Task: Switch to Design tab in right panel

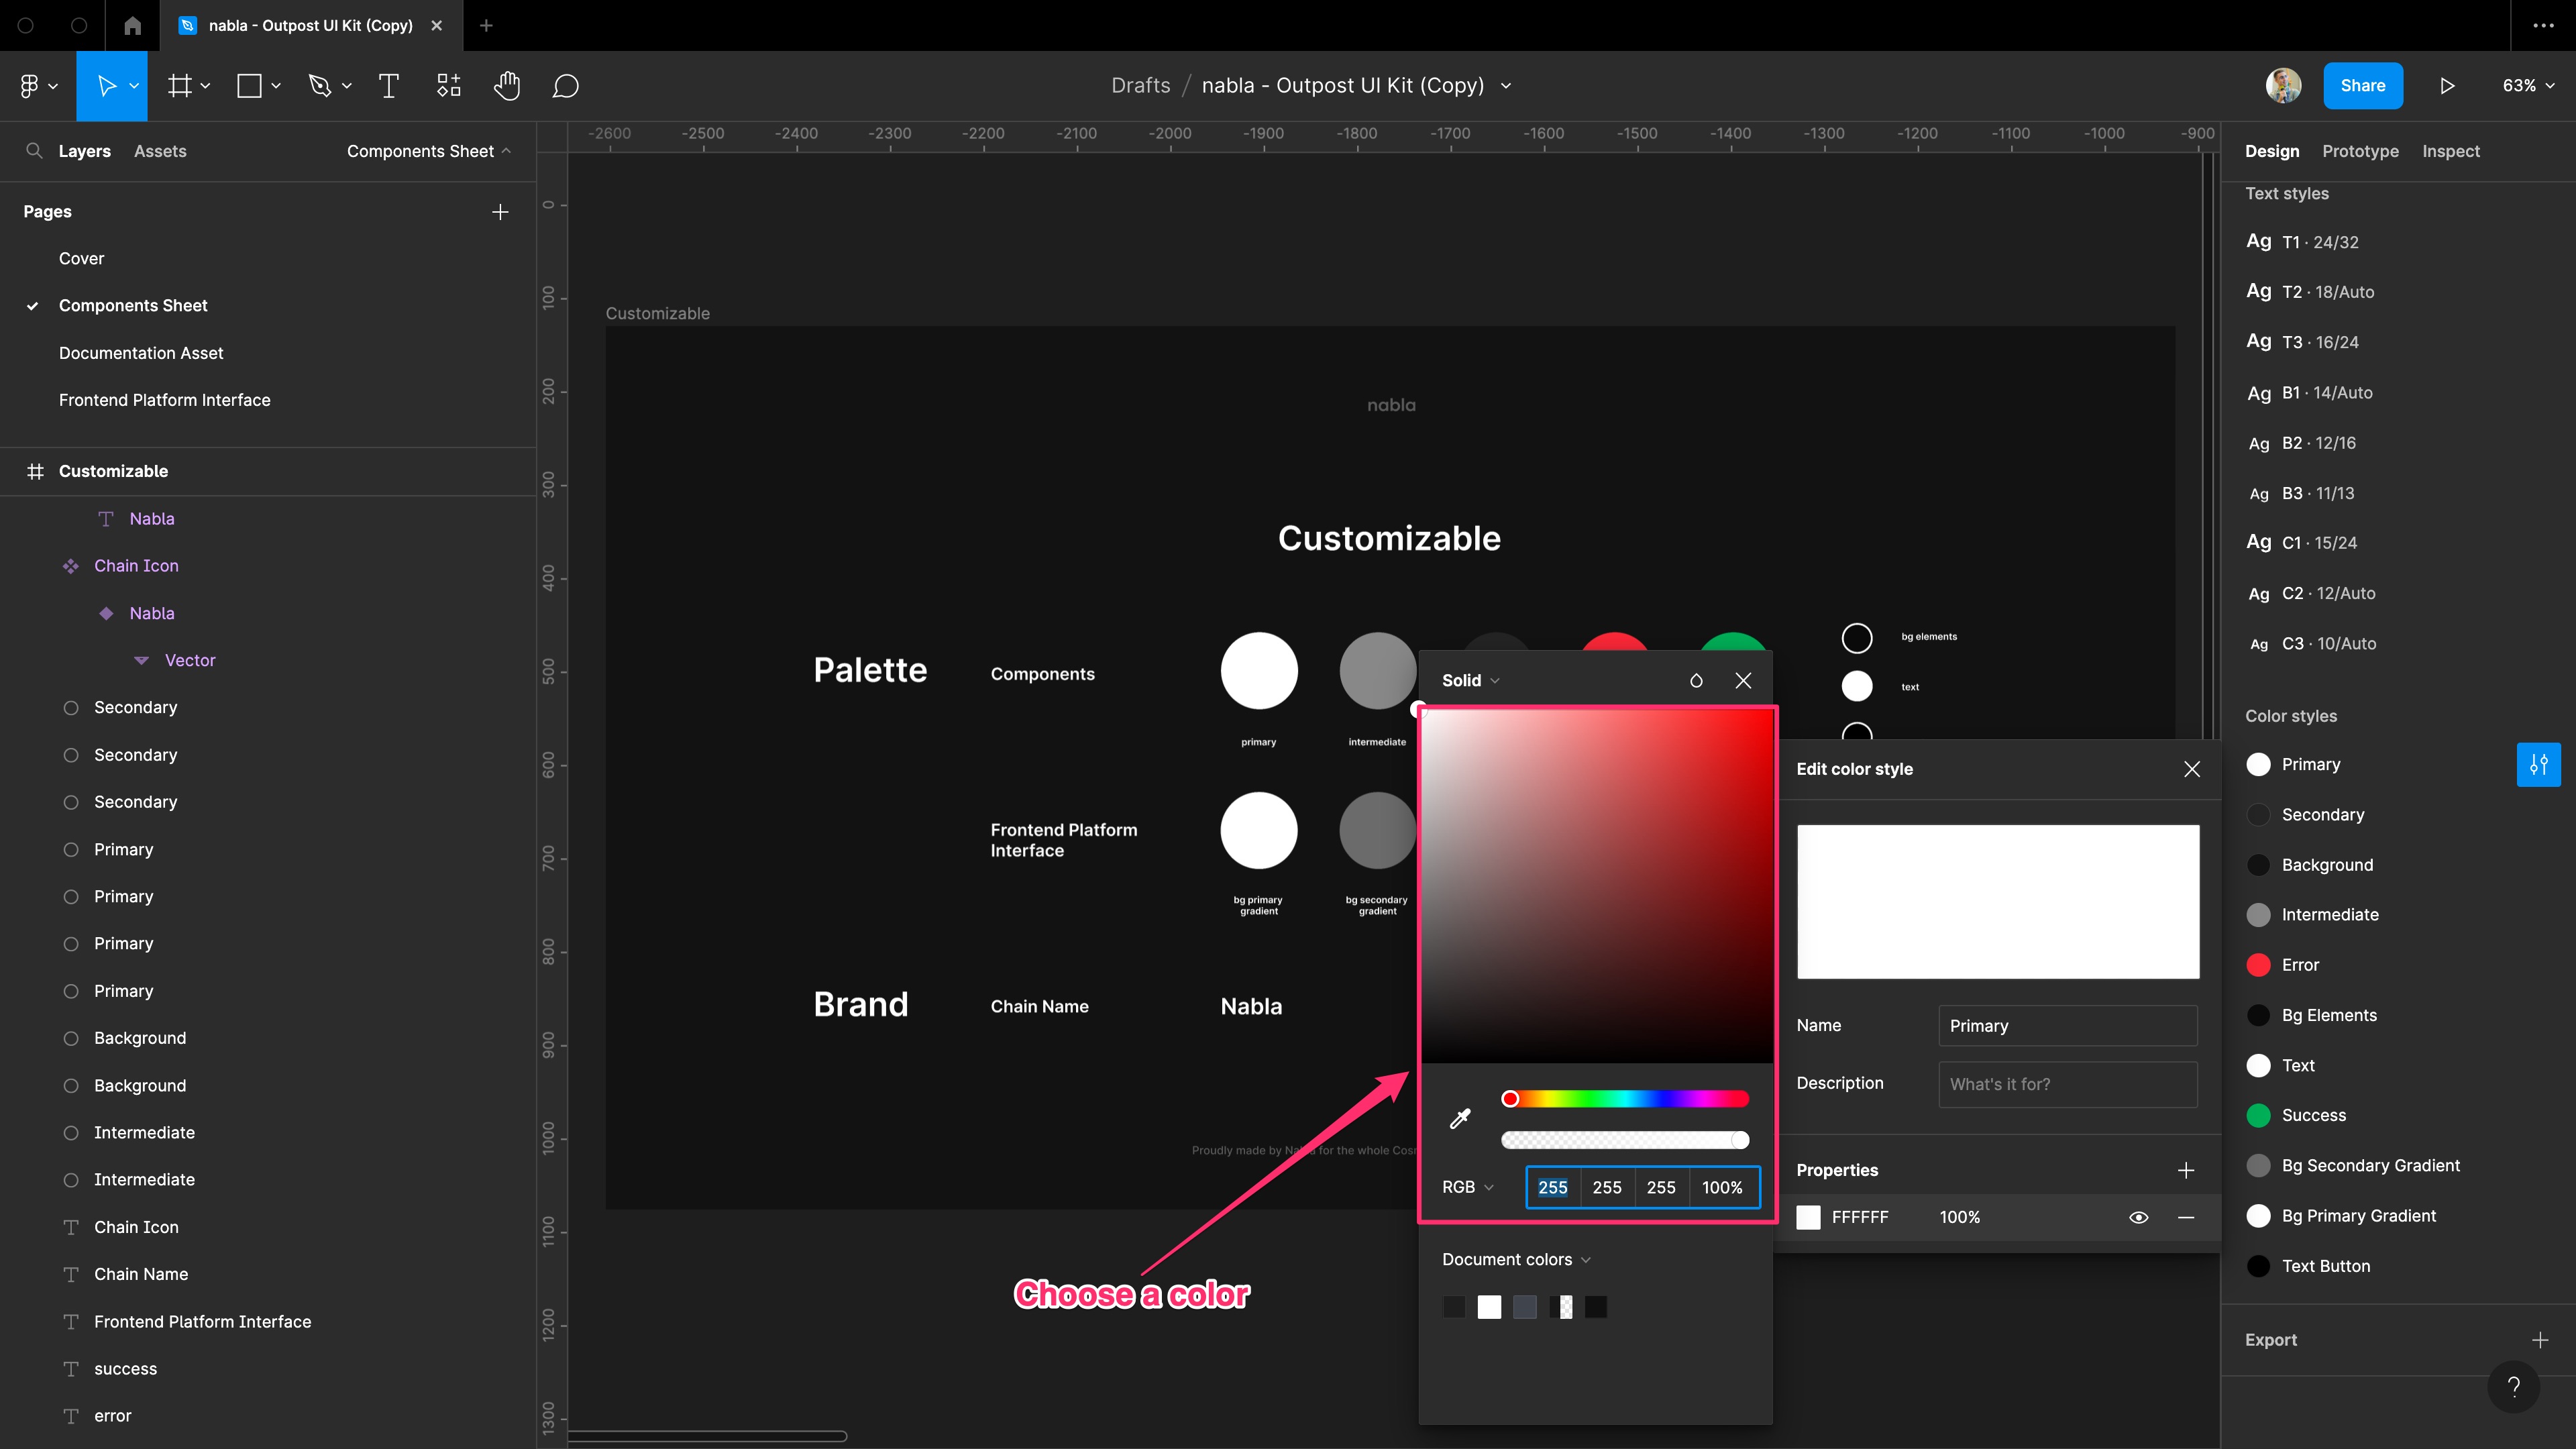Action: click(2271, 150)
